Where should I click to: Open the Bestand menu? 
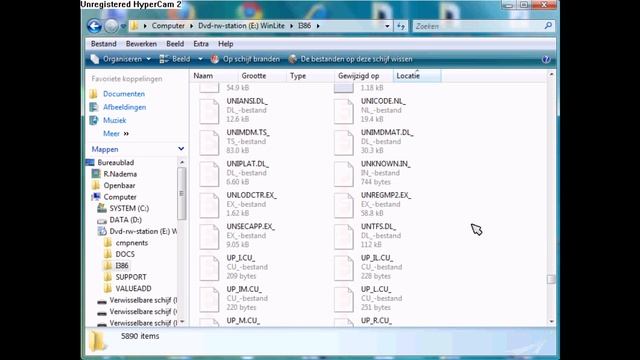point(104,44)
